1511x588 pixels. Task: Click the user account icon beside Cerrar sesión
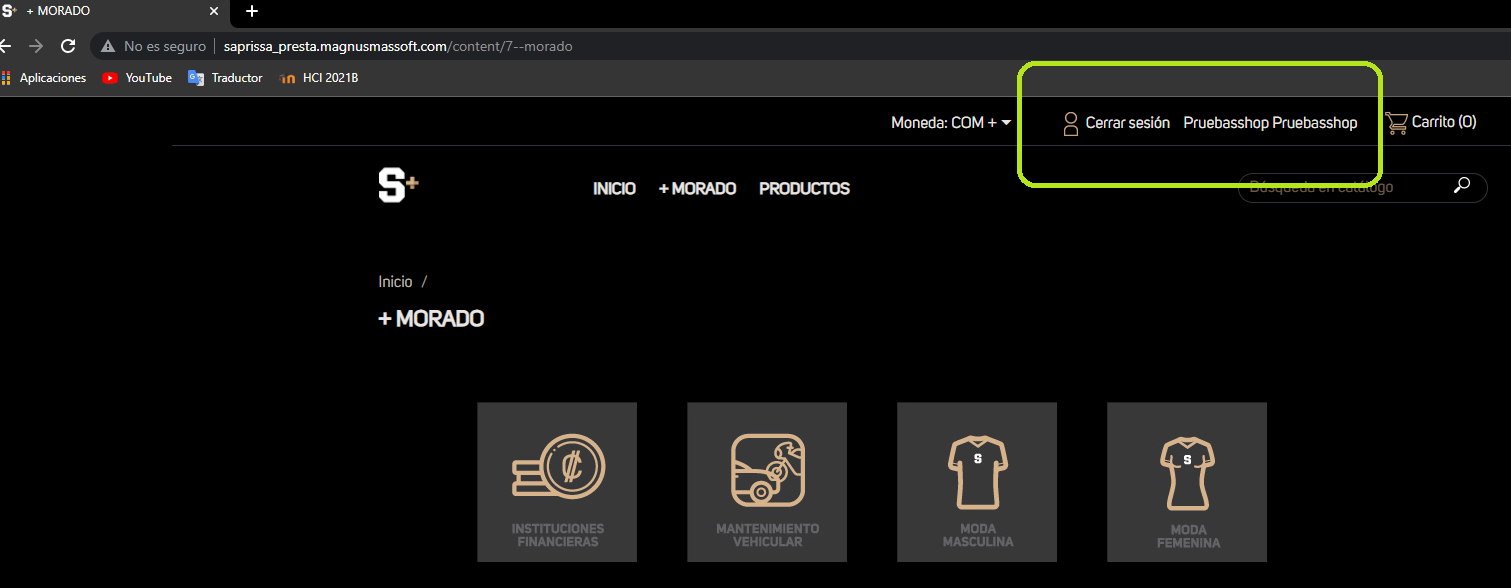1070,122
